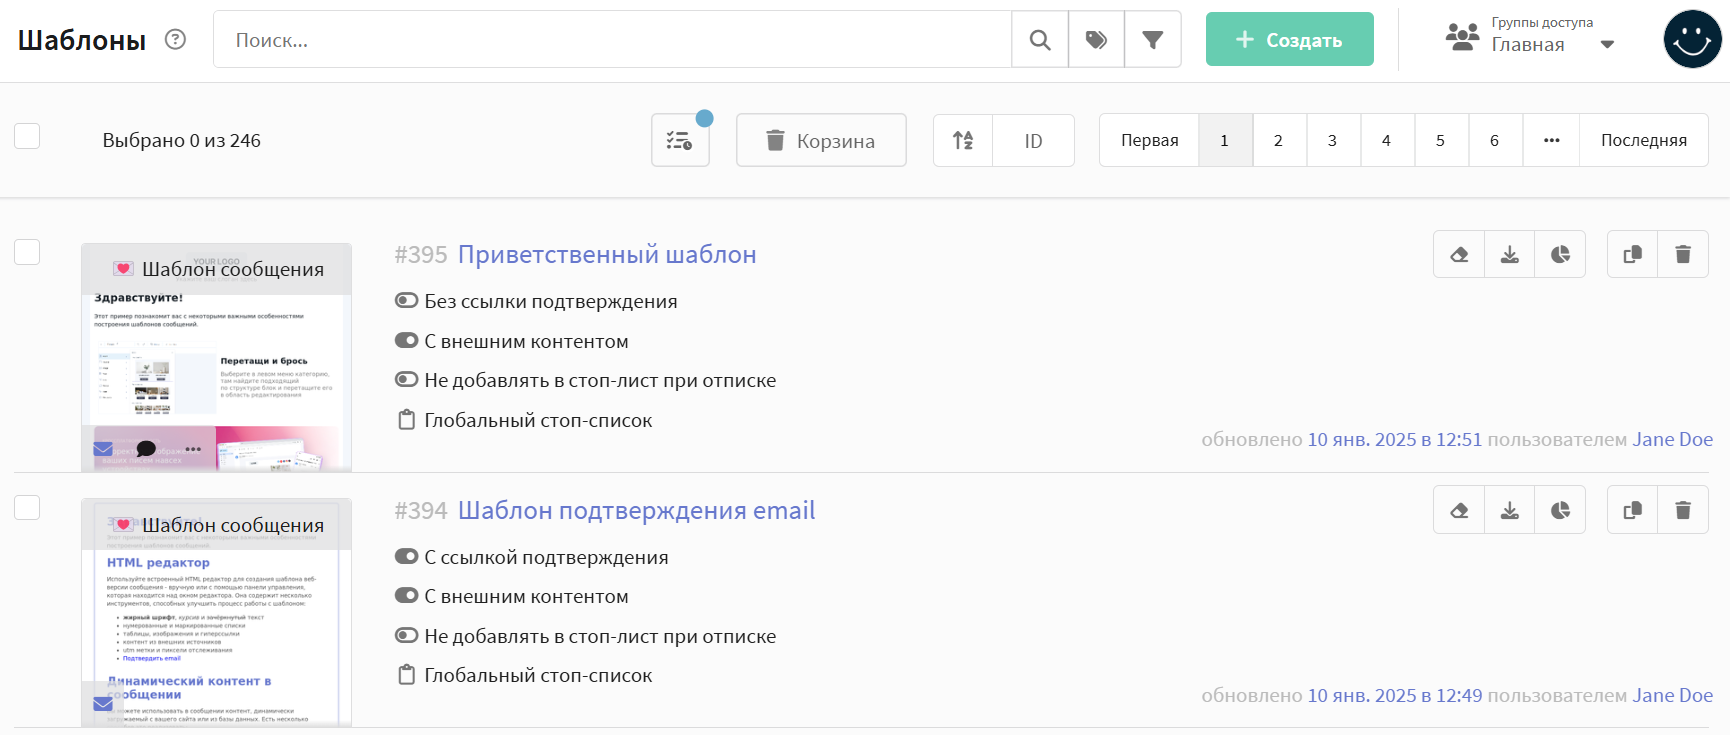Open the thumbnail preview of template #395

coord(216,357)
